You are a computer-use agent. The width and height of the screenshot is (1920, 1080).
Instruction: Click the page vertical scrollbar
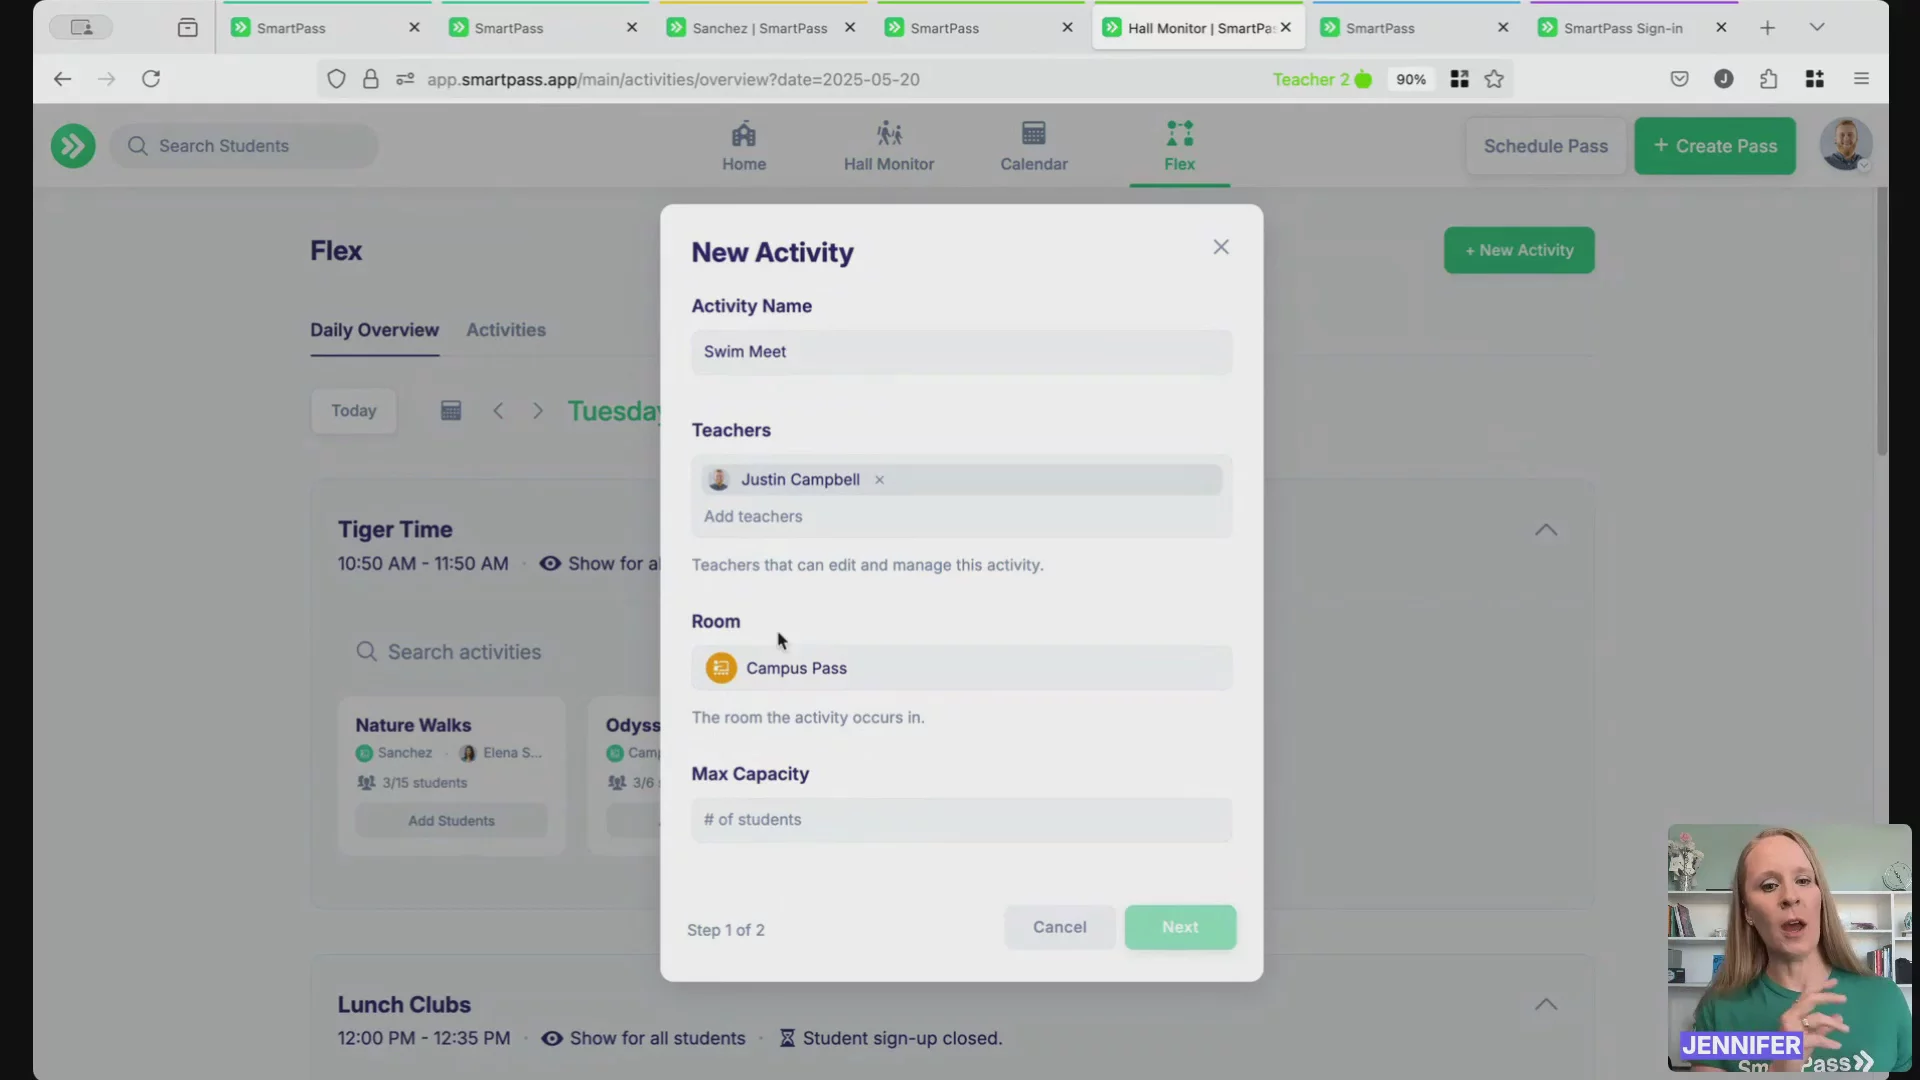click(1881, 320)
